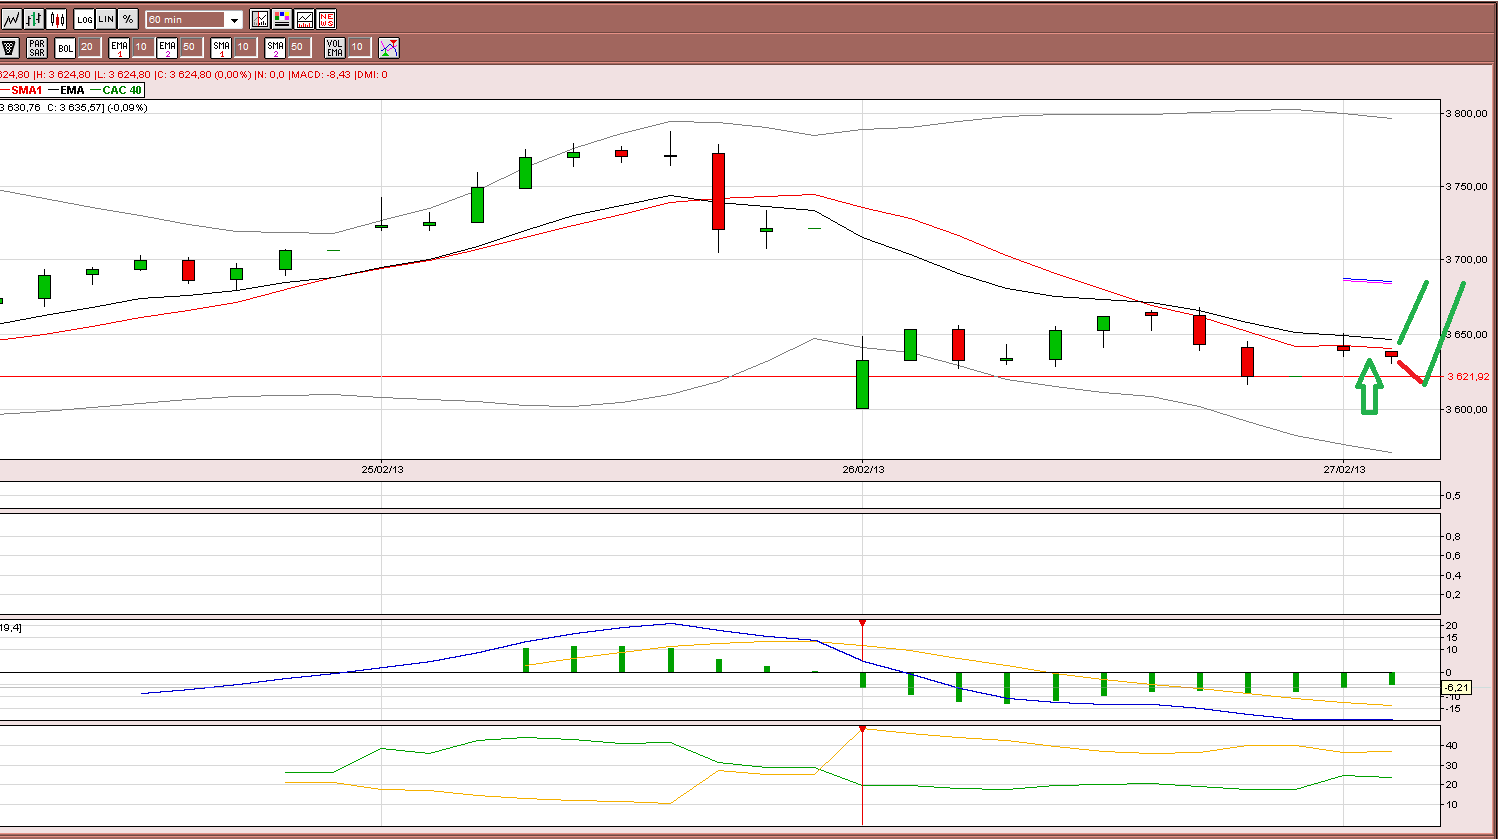Open the NEWS icon

326,19
